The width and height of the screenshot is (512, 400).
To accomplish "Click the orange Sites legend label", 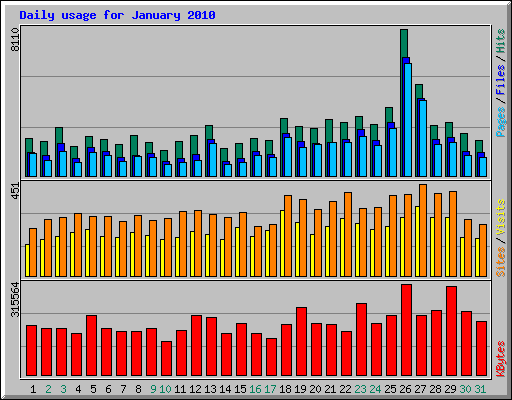I will click(501, 262).
